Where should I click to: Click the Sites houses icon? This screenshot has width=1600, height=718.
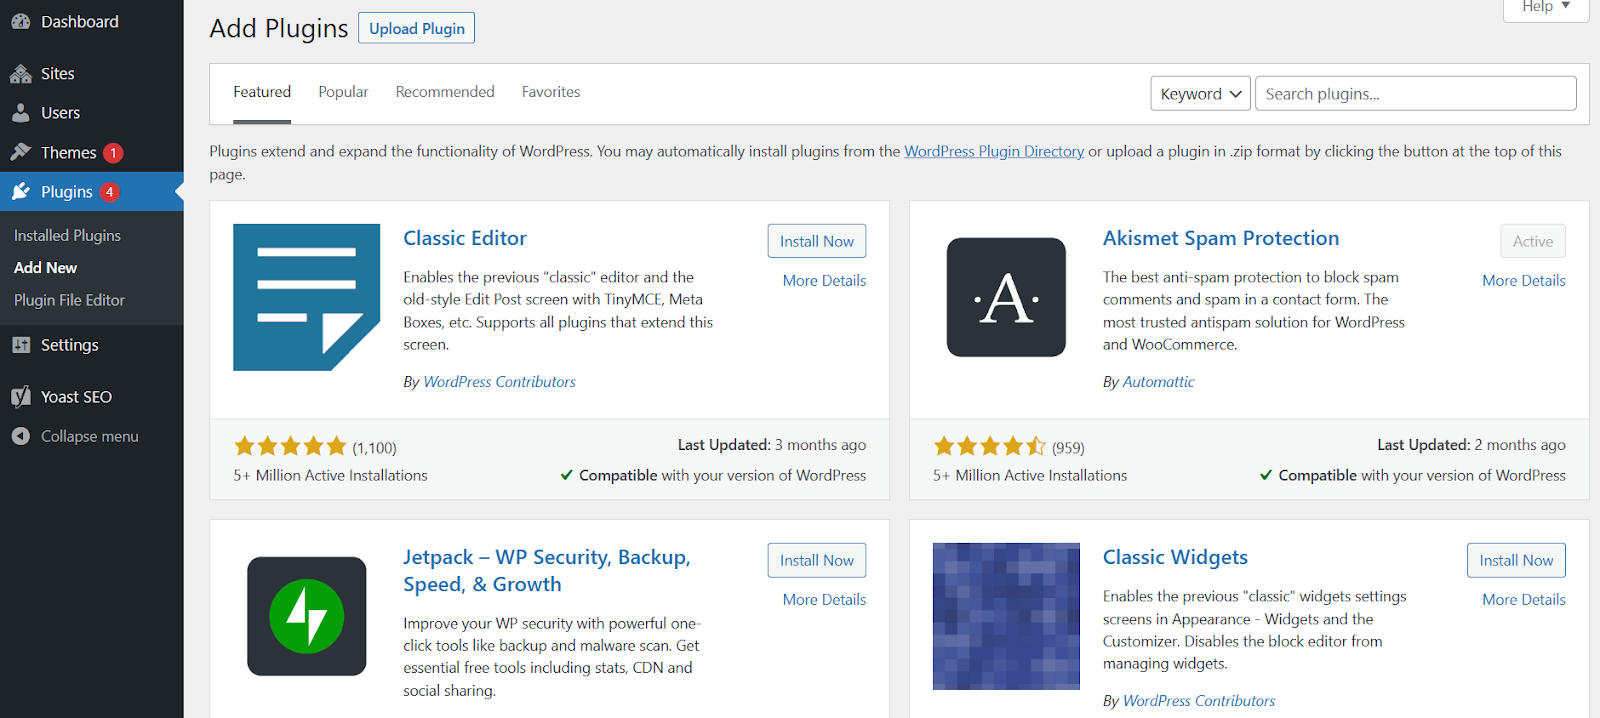point(20,74)
